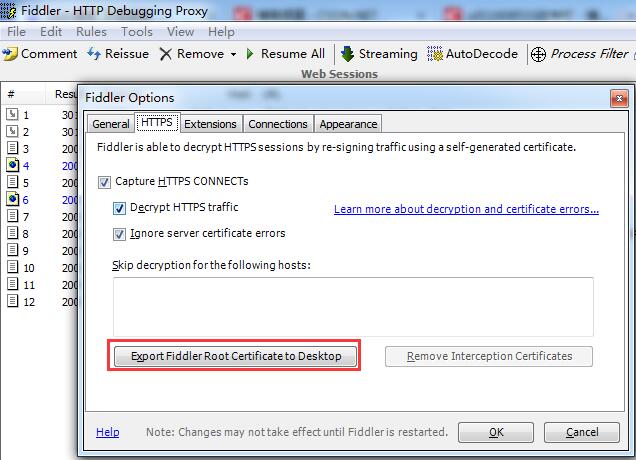Switch to the Extensions tab
The height and width of the screenshot is (460, 636).
click(210, 124)
